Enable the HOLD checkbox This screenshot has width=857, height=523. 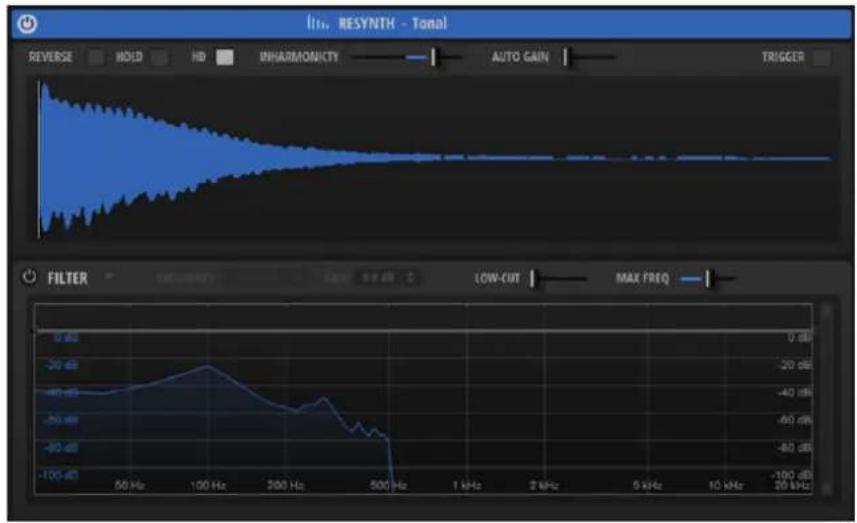[160, 57]
